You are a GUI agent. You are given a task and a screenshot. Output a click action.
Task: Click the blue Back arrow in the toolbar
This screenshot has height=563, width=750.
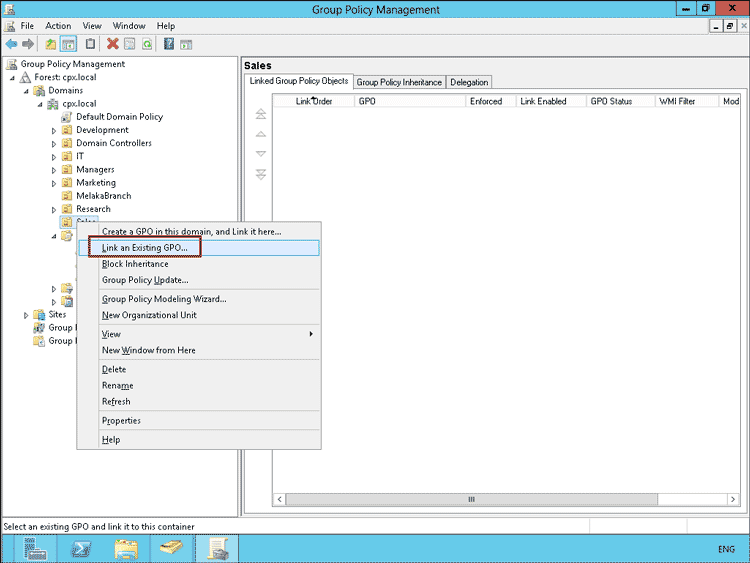[11, 44]
